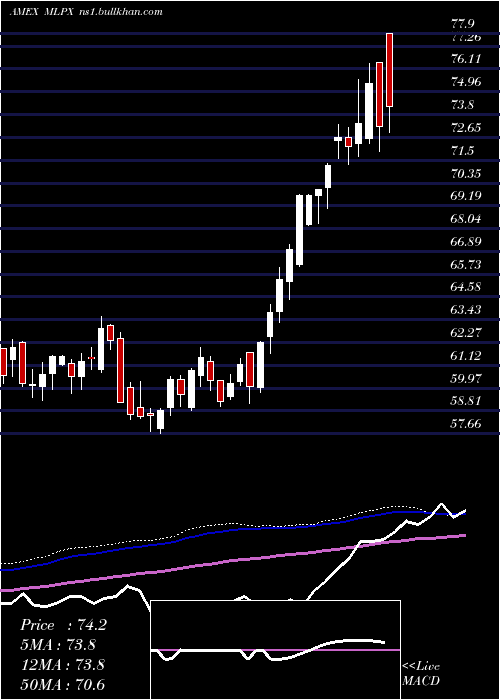500x700 pixels.
Task: Click the AMEX MLPX ns1.bullkhan.com header text
Action: [x=86, y=12]
